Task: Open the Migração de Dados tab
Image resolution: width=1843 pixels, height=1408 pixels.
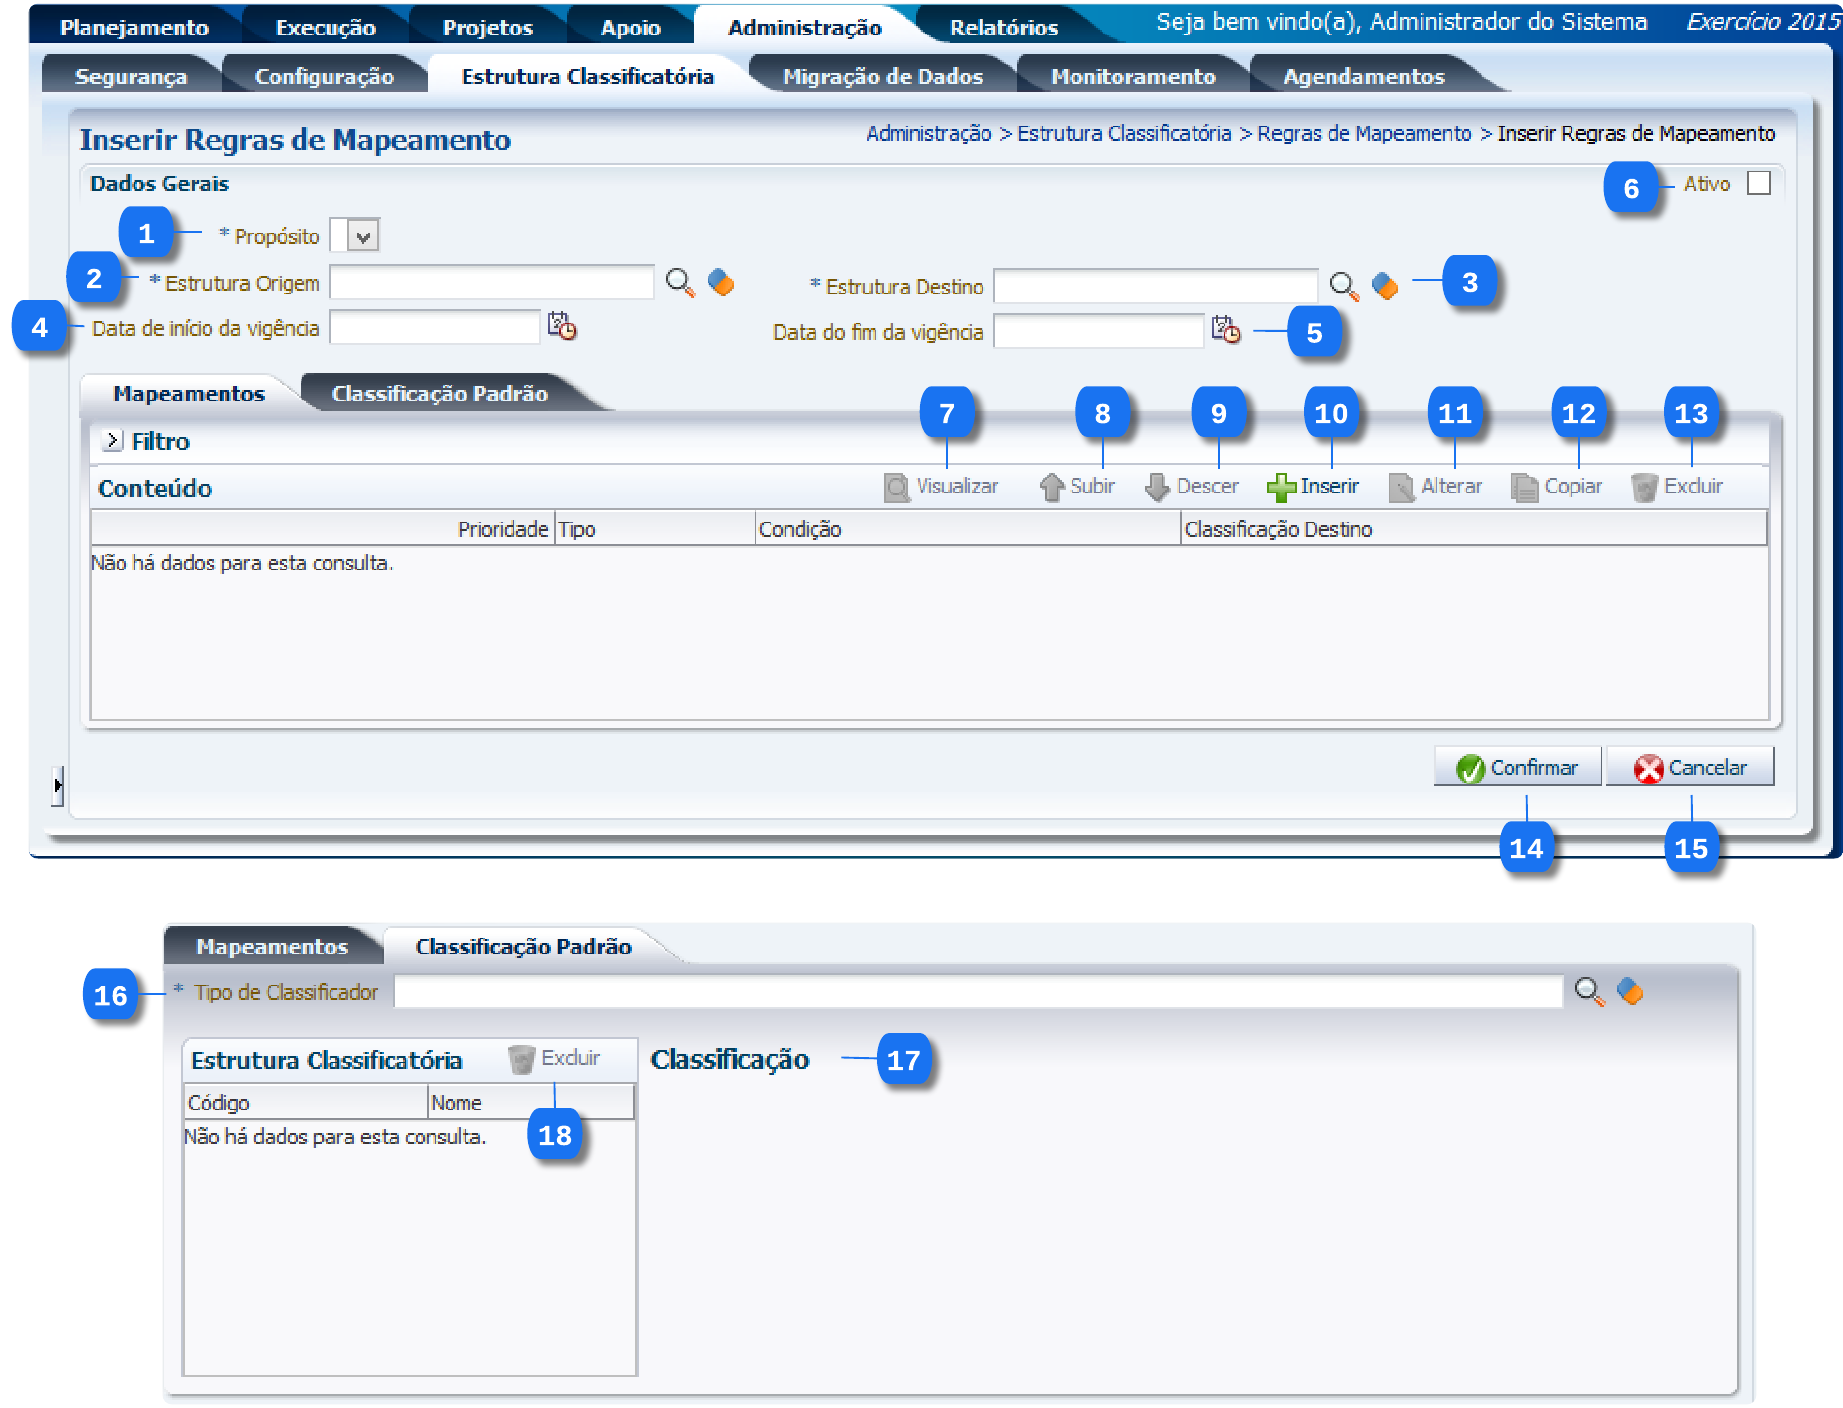Action: click(x=882, y=77)
